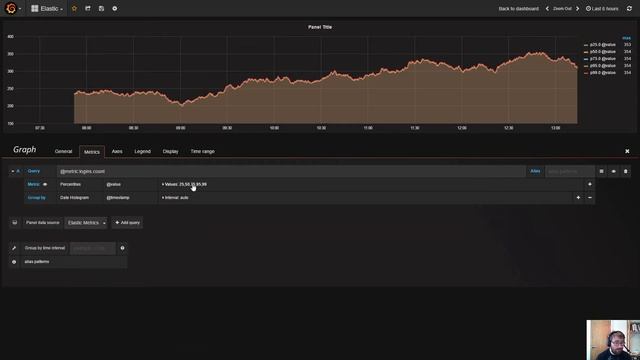Screen dimensions: 640x360
Task: Sort legend by max column
Action: click(x=626, y=38)
